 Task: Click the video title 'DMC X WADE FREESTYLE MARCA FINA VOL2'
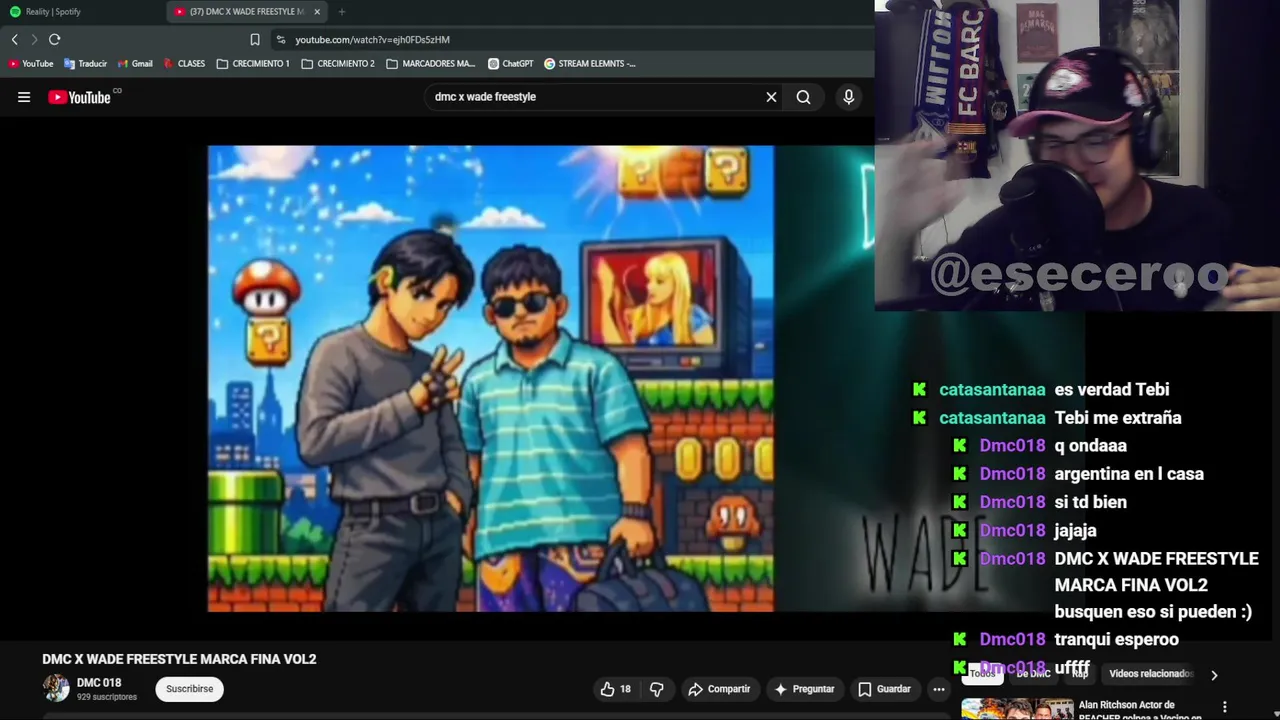click(179, 659)
